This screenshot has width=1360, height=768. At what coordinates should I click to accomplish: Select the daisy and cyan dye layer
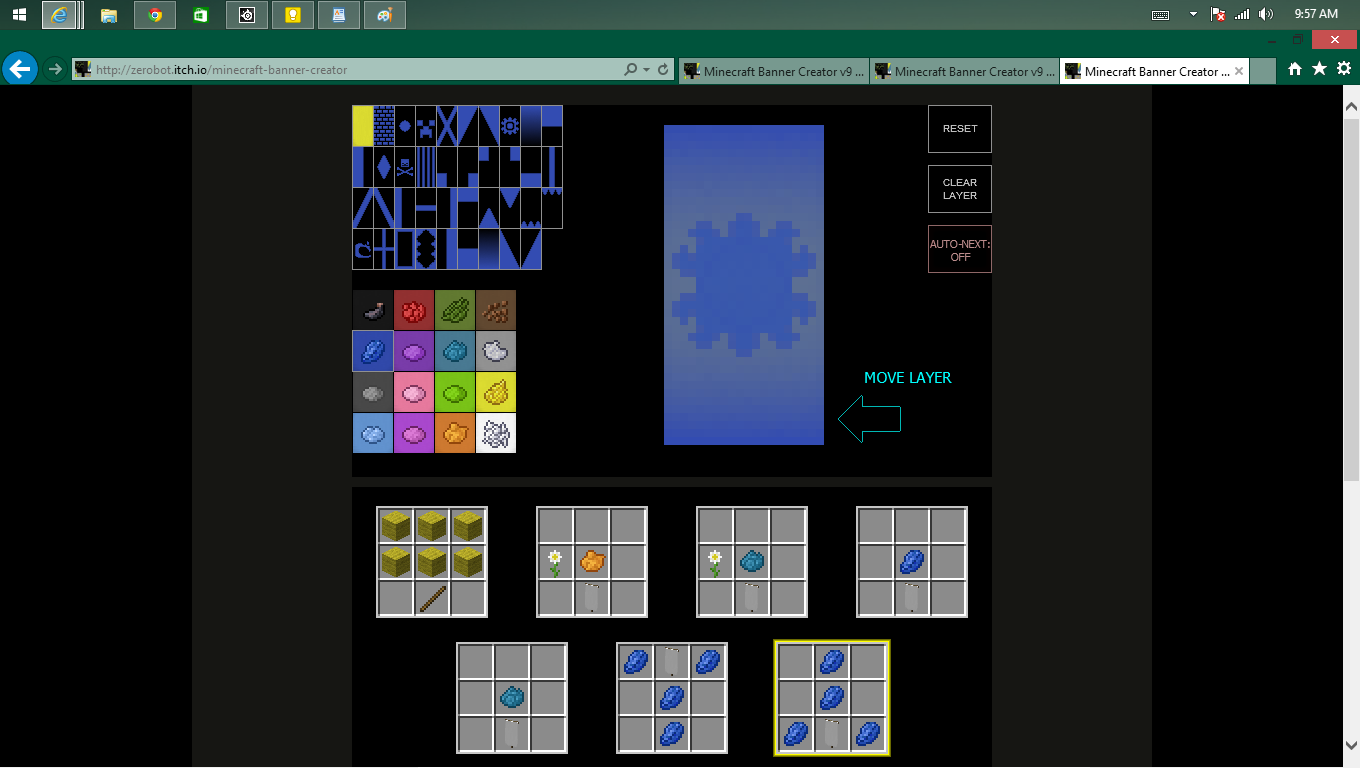tap(752, 562)
